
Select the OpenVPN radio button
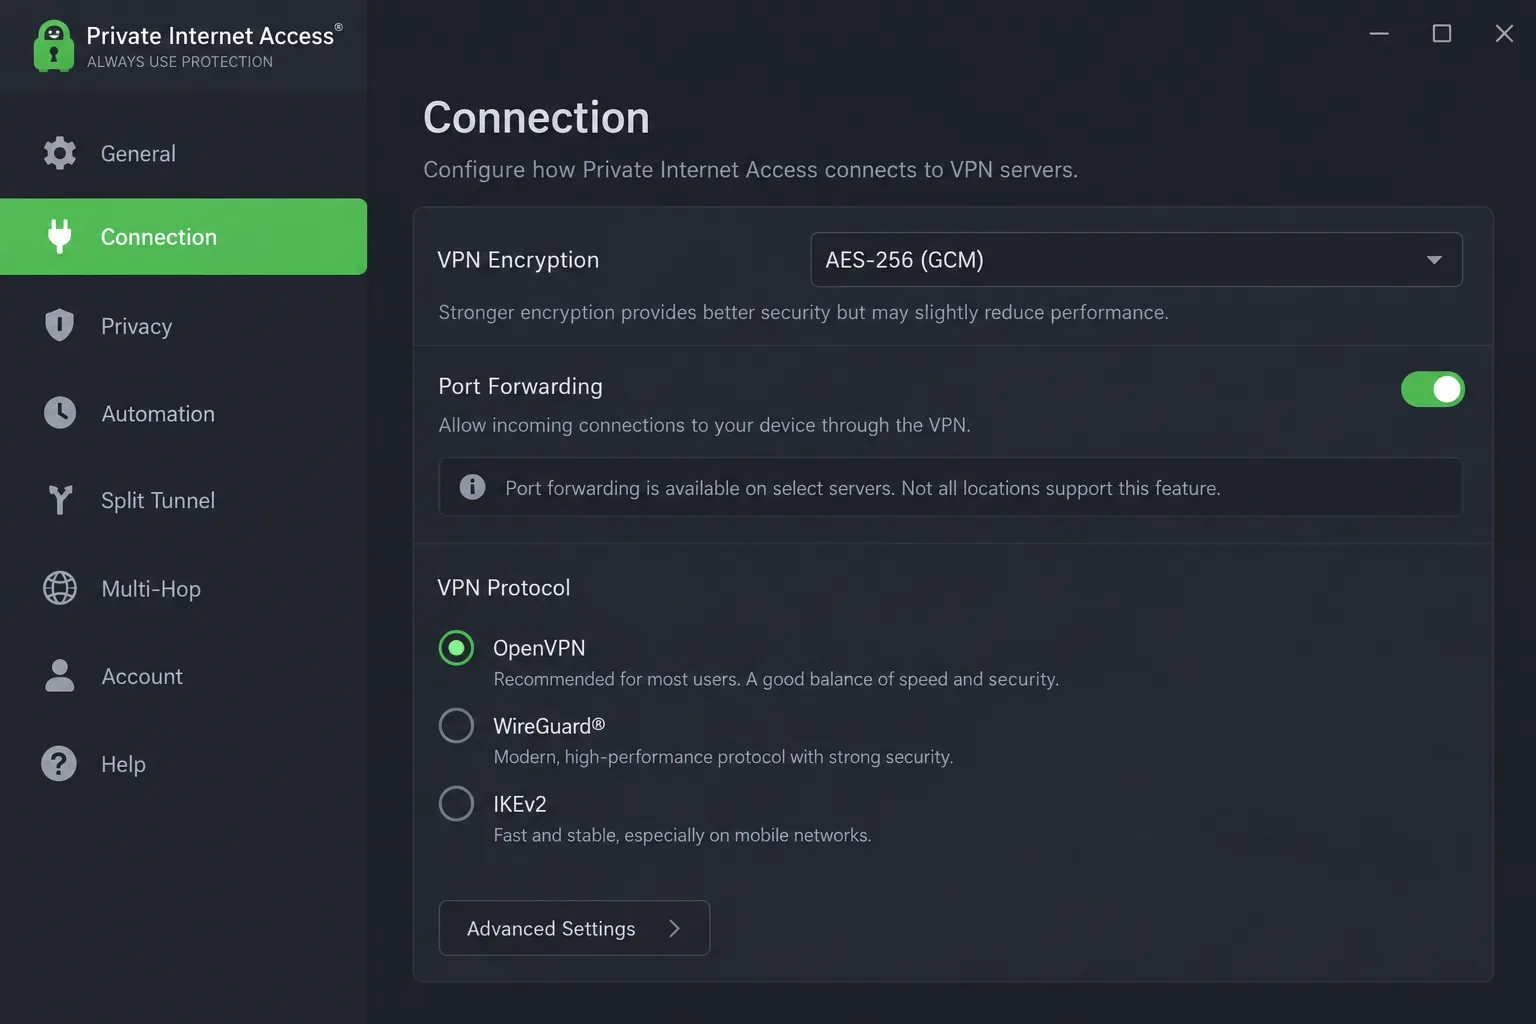pyautogui.click(x=456, y=648)
